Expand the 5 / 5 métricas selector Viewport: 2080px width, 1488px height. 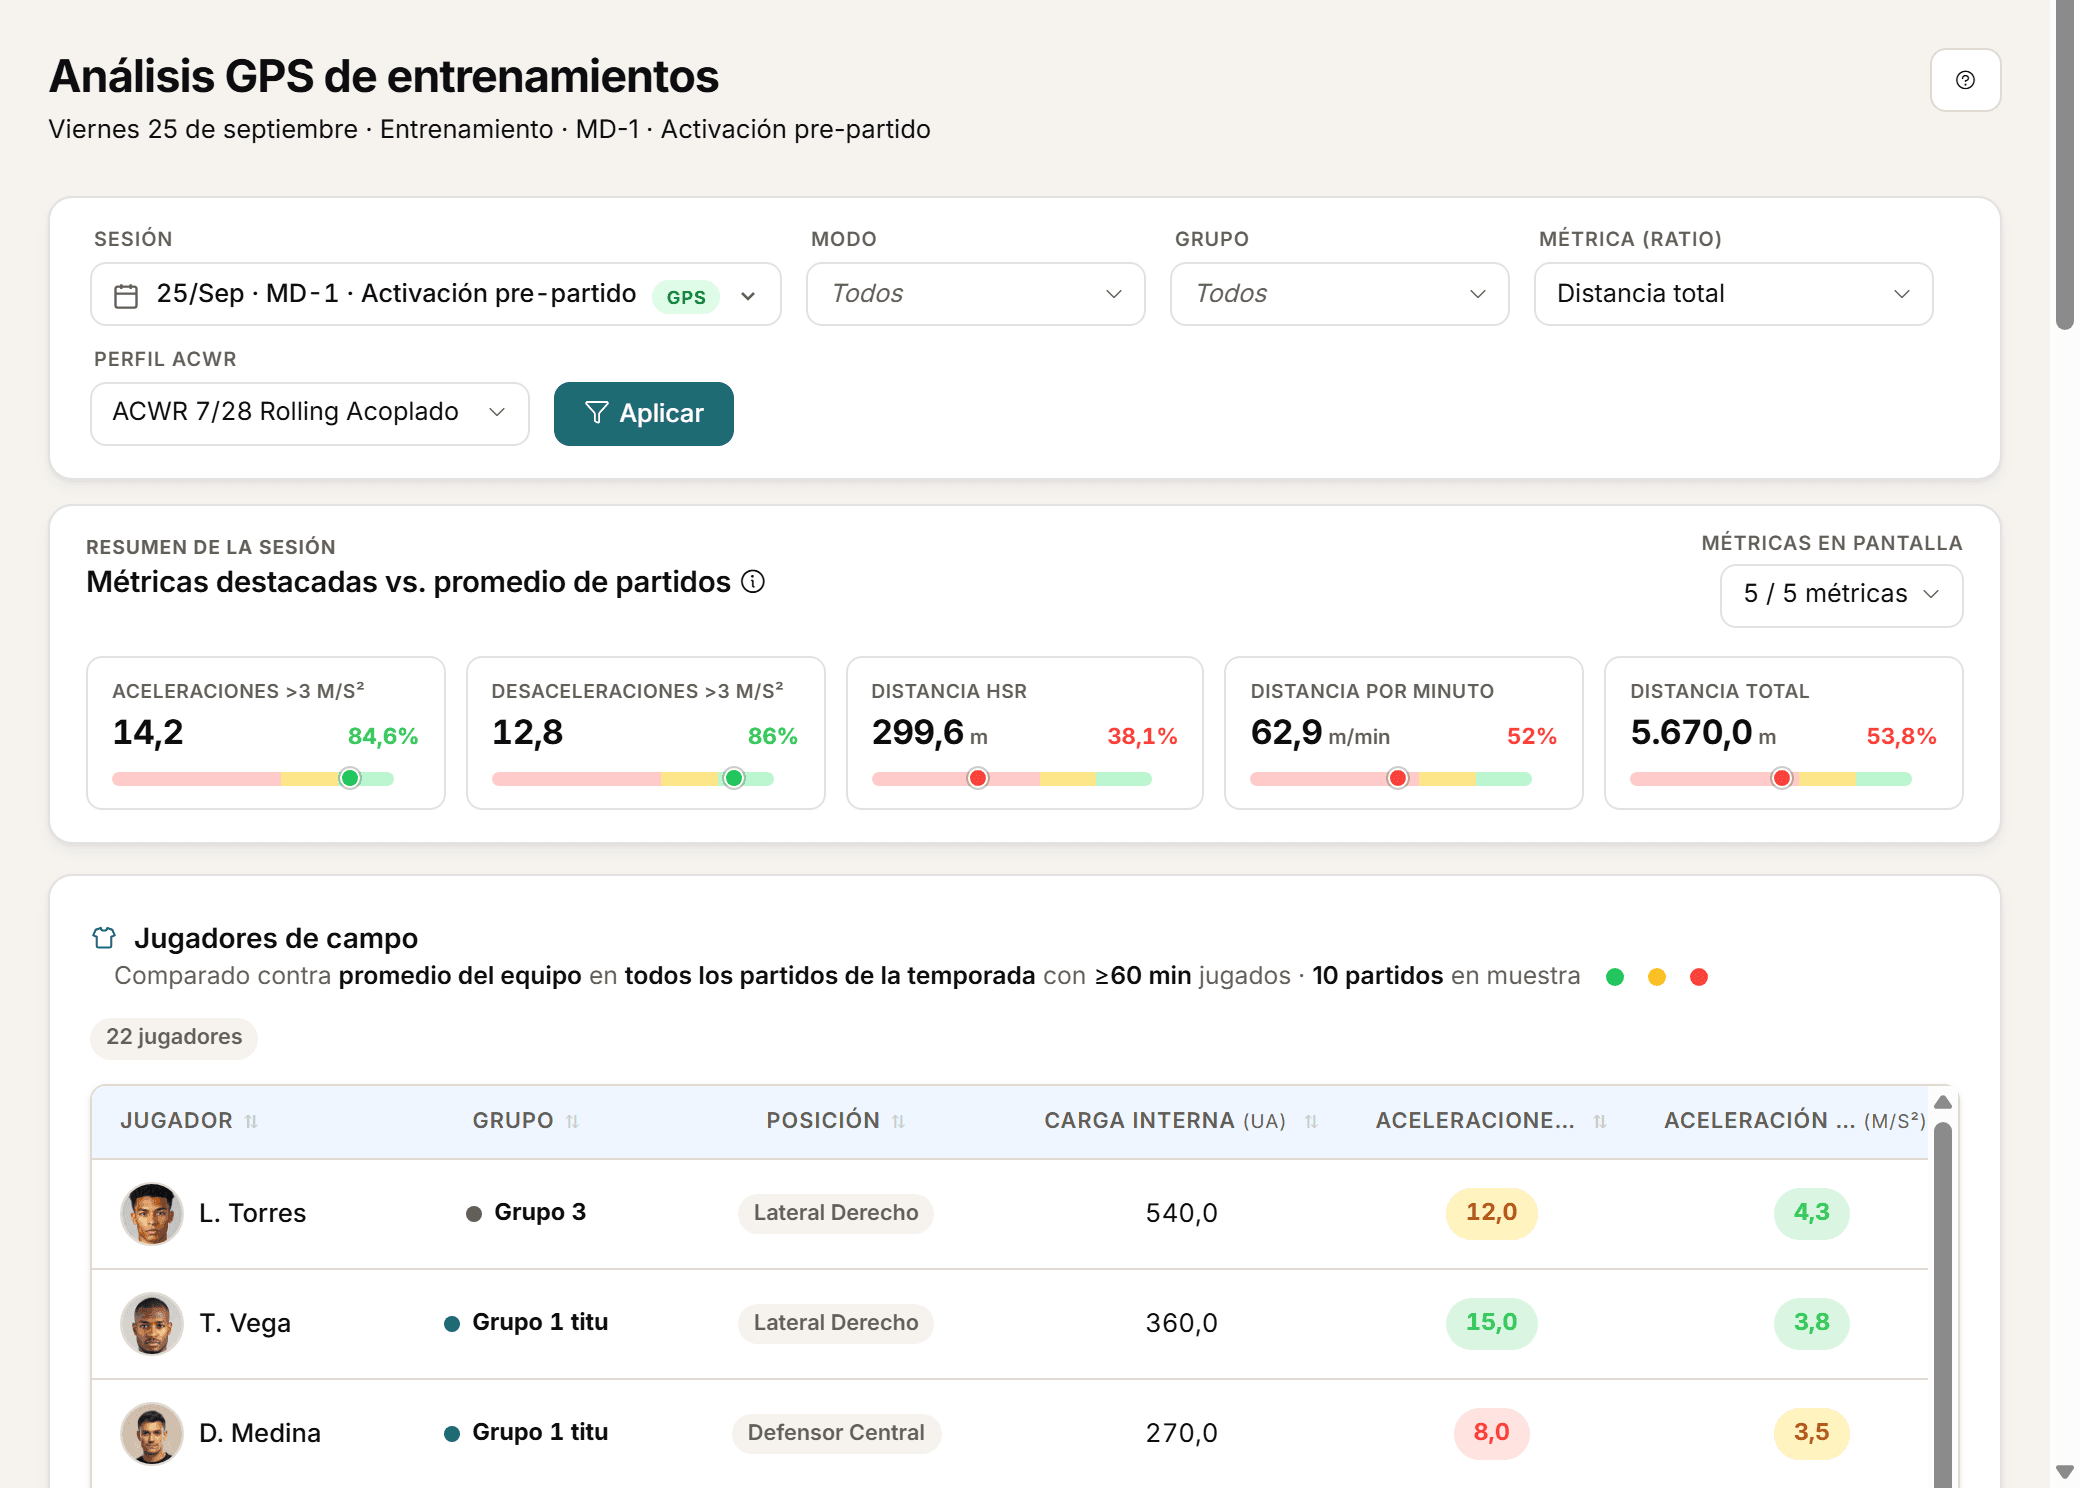[1842, 596]
